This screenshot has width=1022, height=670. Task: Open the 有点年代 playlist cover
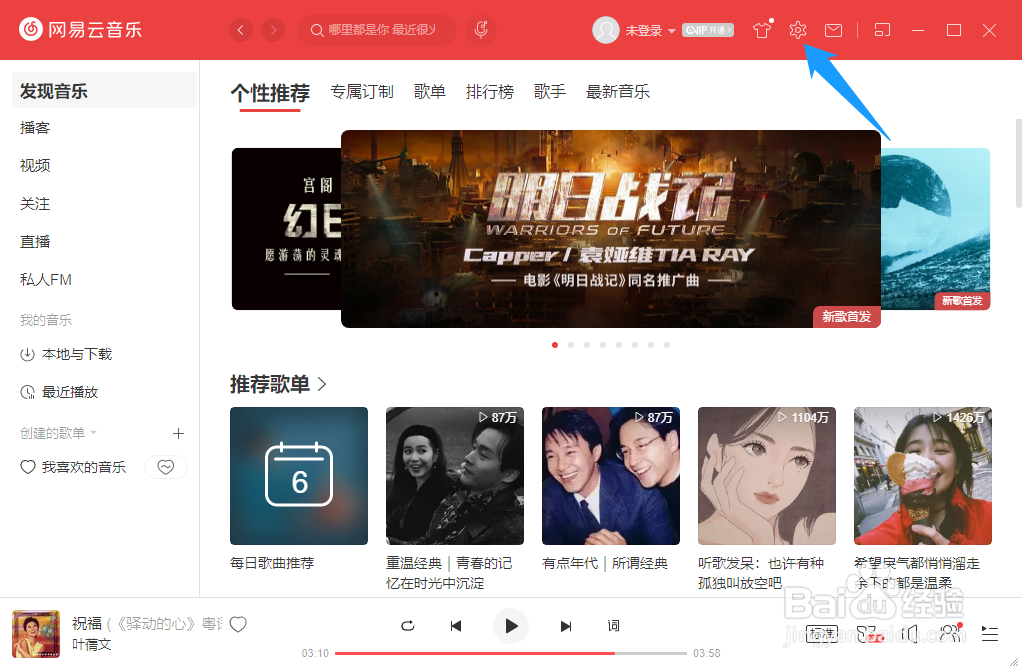click(611, 476)
